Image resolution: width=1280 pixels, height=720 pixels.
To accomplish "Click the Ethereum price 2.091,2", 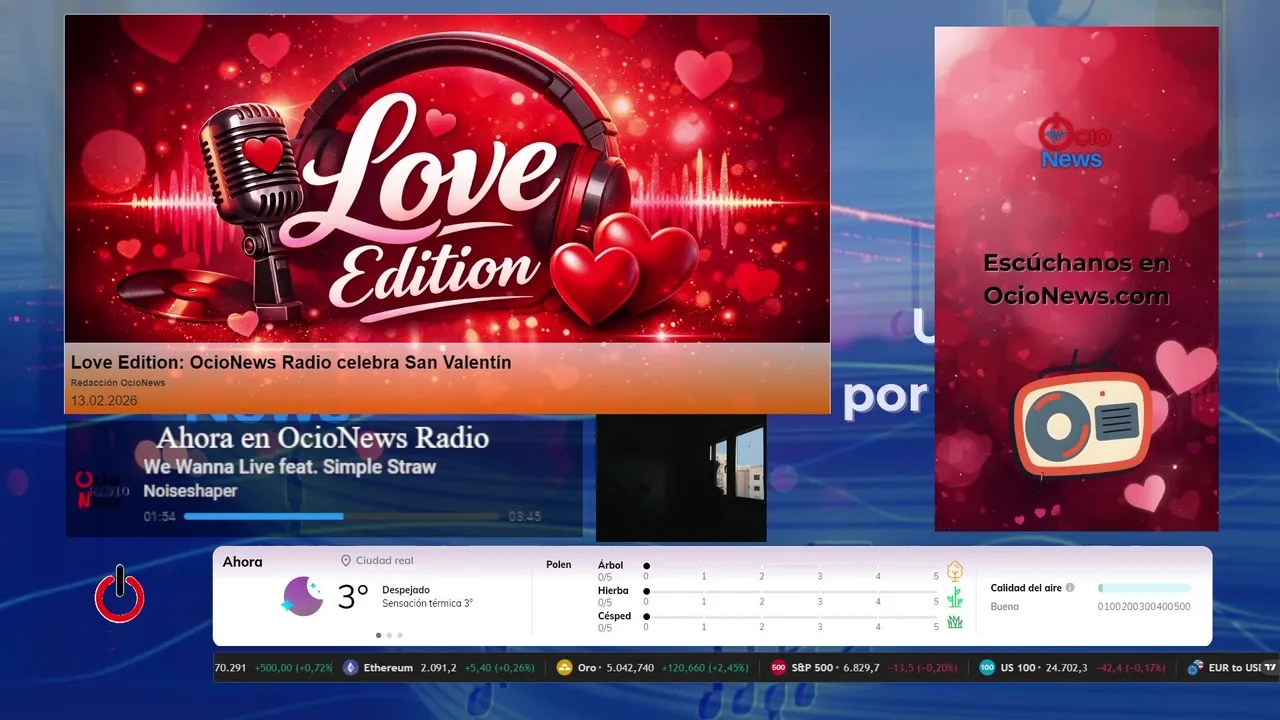I will tap(439, 668).
